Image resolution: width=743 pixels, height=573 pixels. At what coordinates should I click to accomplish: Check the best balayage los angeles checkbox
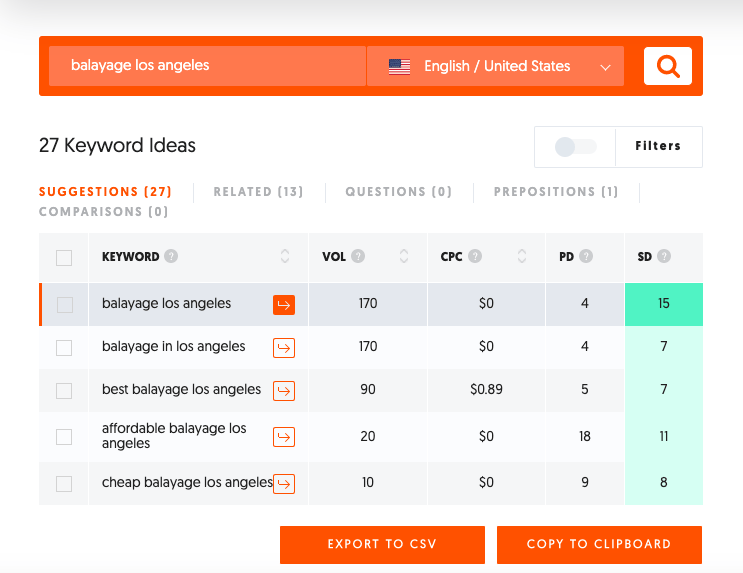point(64,391)
